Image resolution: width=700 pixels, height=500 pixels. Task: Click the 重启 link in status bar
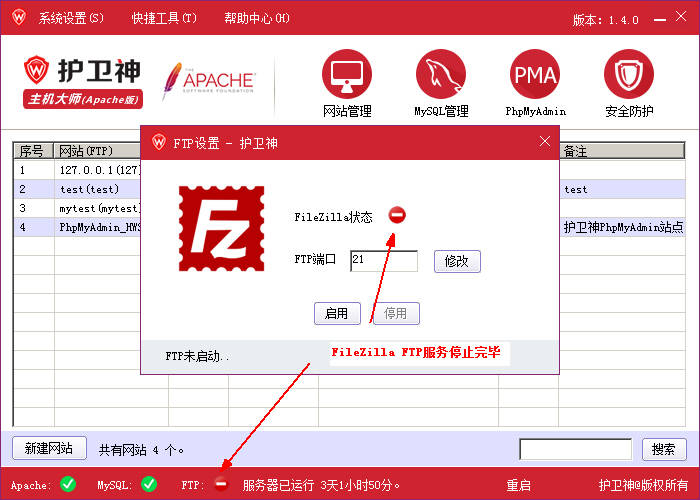point(518,485)
